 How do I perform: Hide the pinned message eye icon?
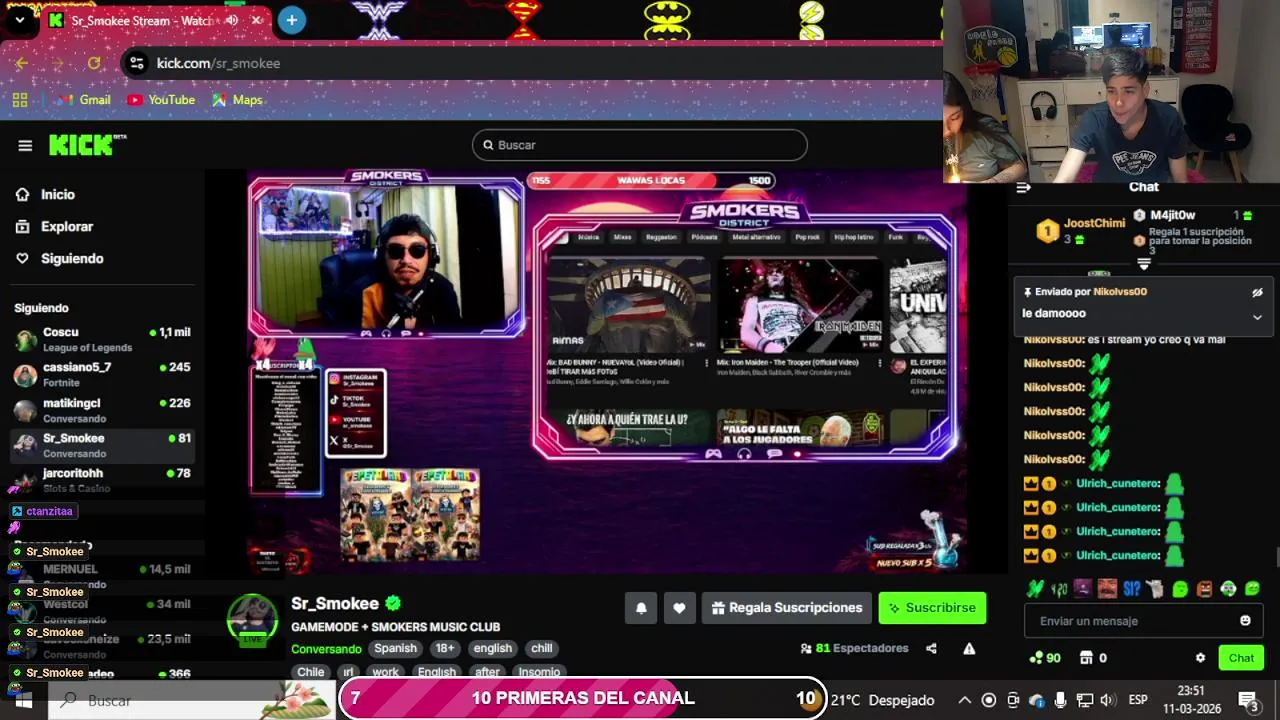1257,292
